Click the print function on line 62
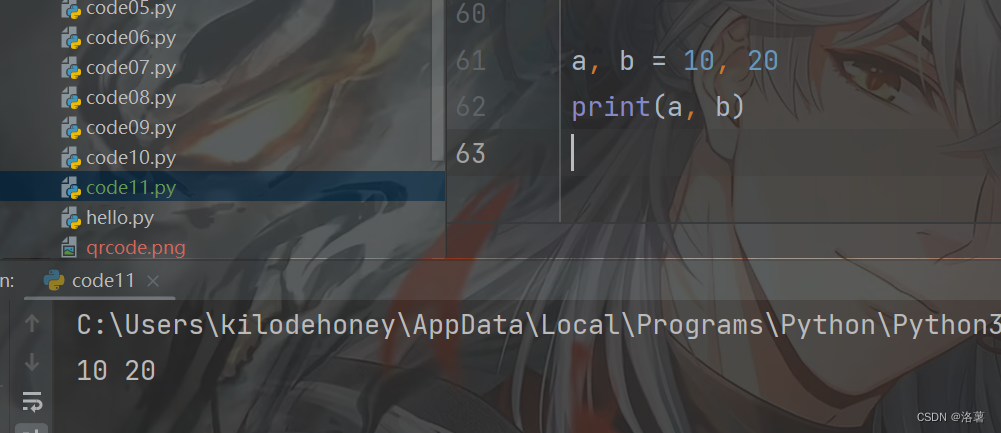The height and width of the screenshot is (433, 1001). tap(610, 107)
